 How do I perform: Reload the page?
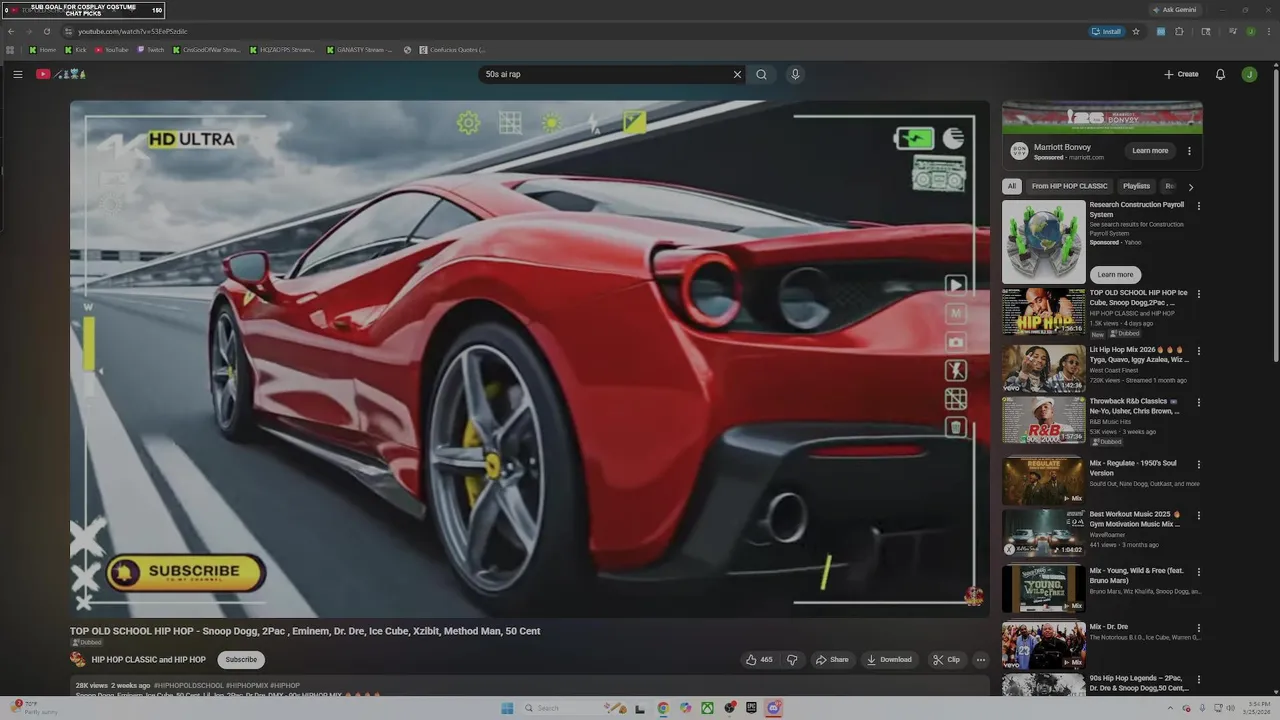[x=46, y=31]
